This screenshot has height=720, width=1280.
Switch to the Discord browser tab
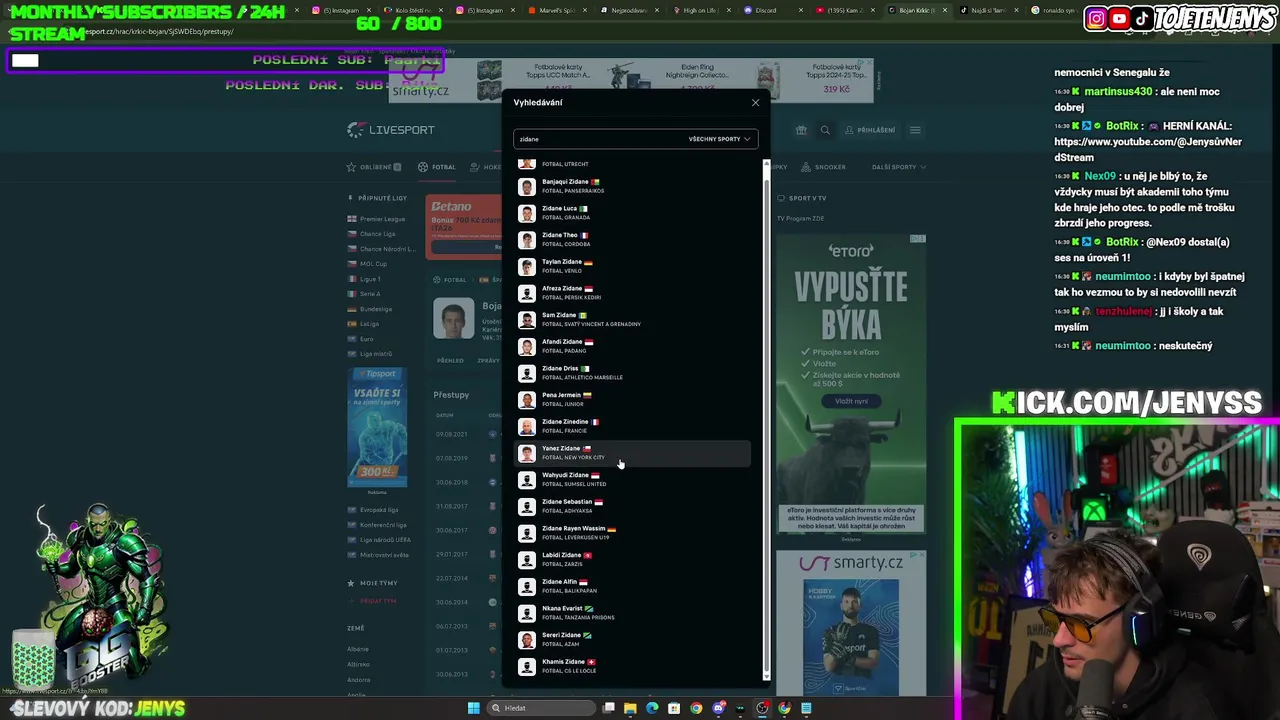point(765,10)
